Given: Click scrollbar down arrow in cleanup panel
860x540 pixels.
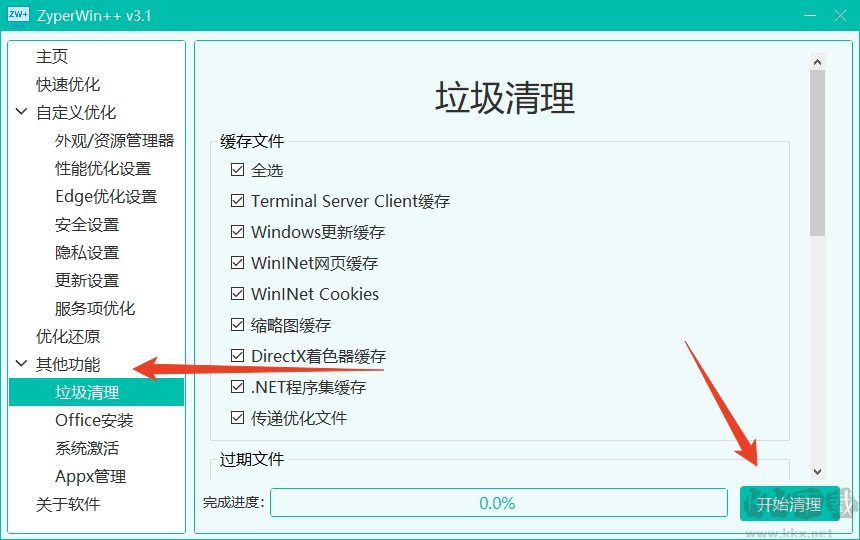Looking at the screenshot, I should pyautogui.click(x=817, y=471).
